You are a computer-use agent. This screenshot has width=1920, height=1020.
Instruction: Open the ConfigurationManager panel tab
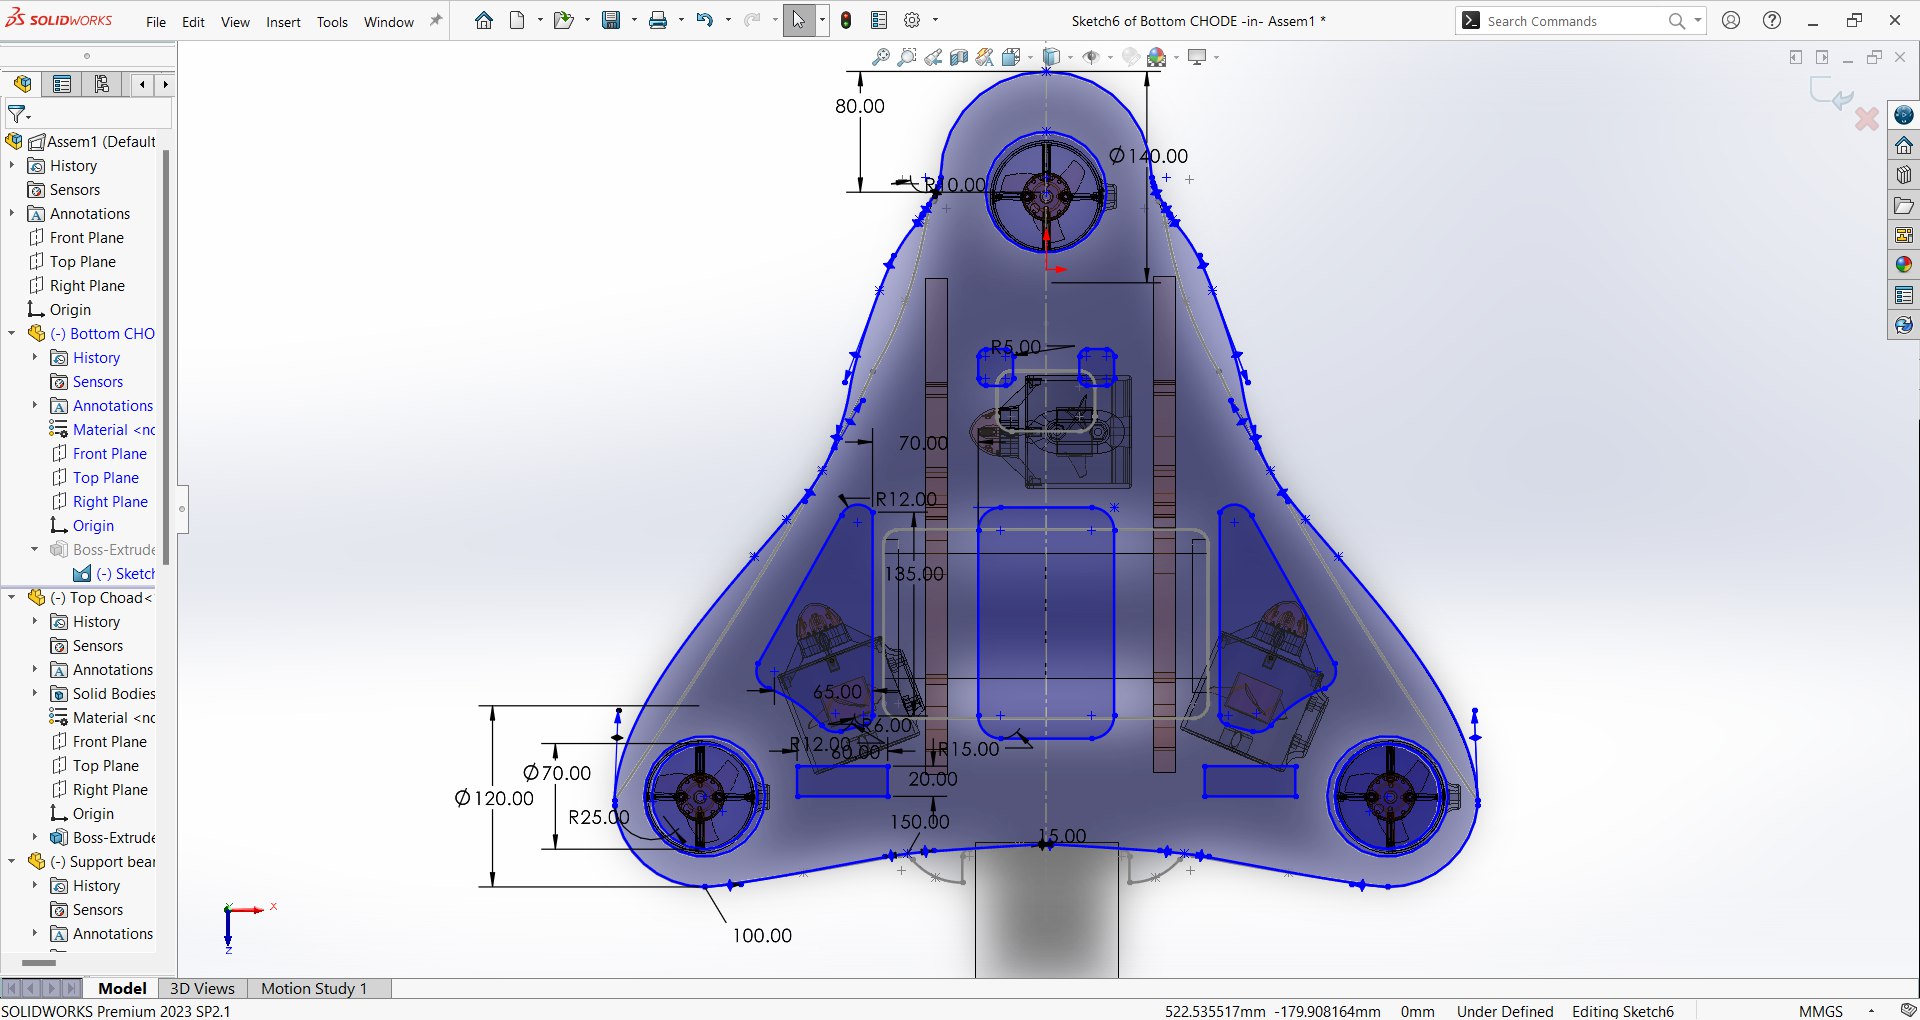point(101,84)
